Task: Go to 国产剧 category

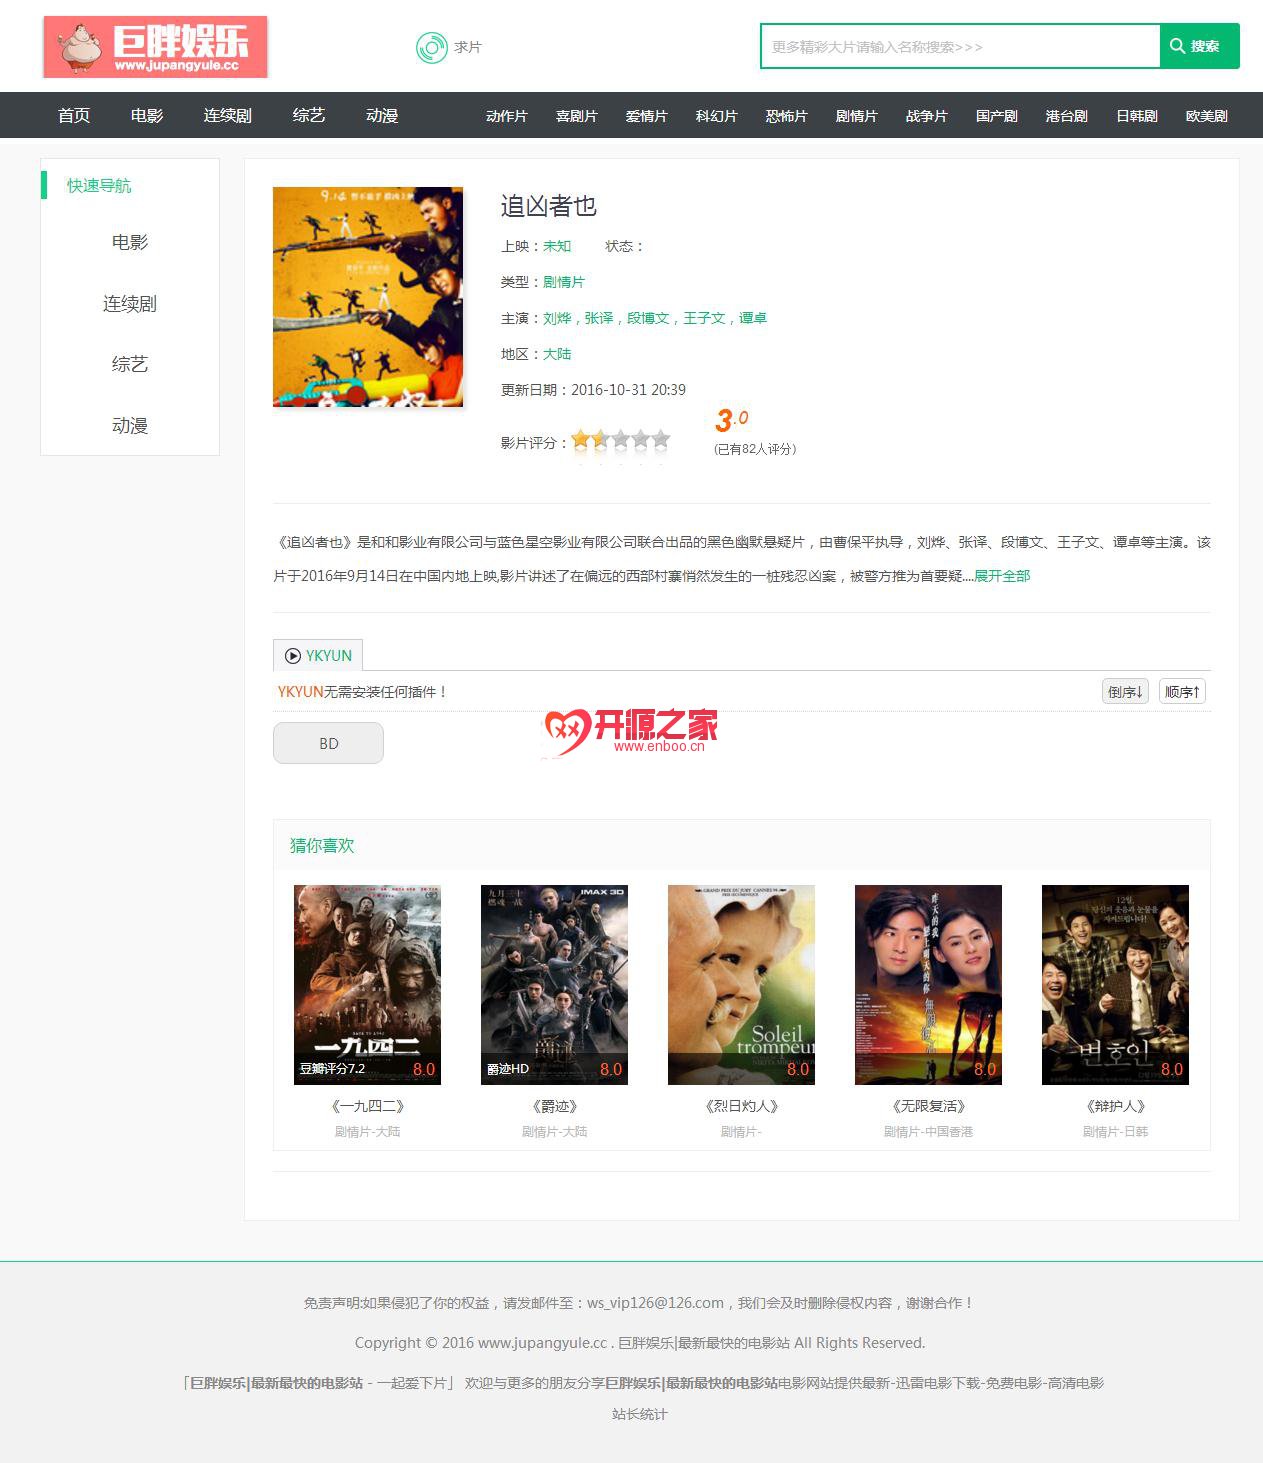Action: pos(997,116)
